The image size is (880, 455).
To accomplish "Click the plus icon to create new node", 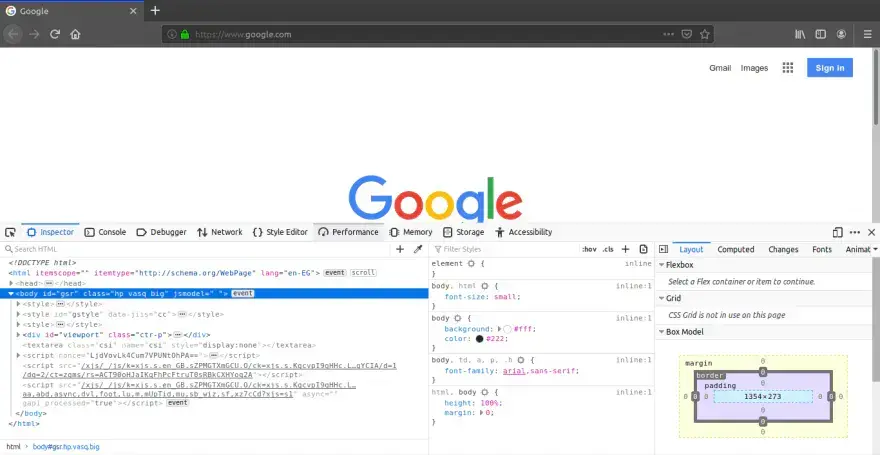I will pyautogui.click(x=400, y=249).
